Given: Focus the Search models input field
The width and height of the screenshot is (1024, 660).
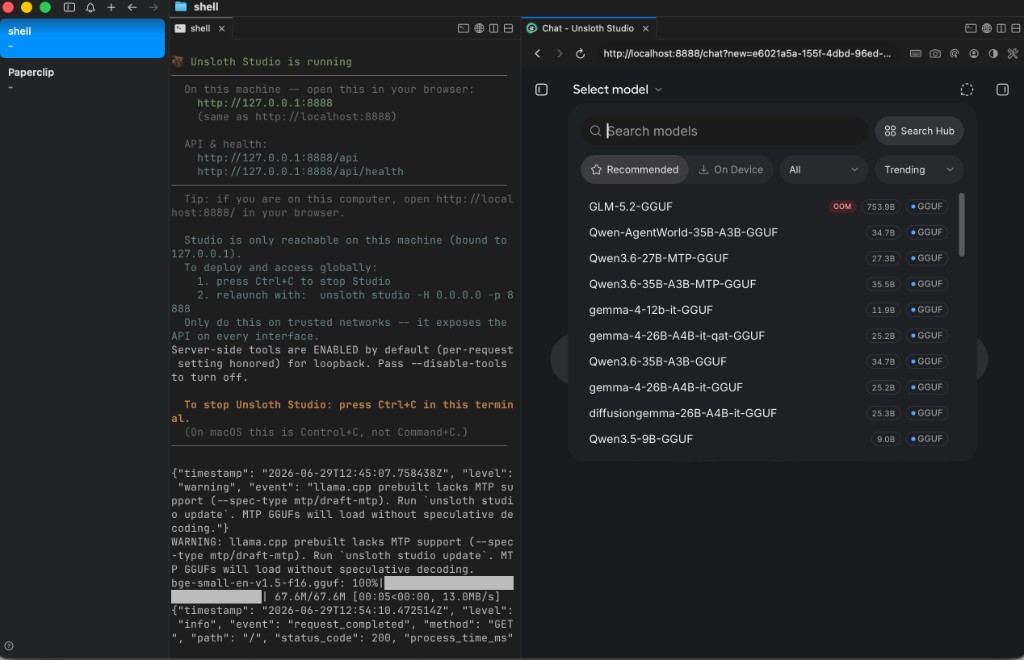Looking at the screenshot, I should tap(725, 131).
